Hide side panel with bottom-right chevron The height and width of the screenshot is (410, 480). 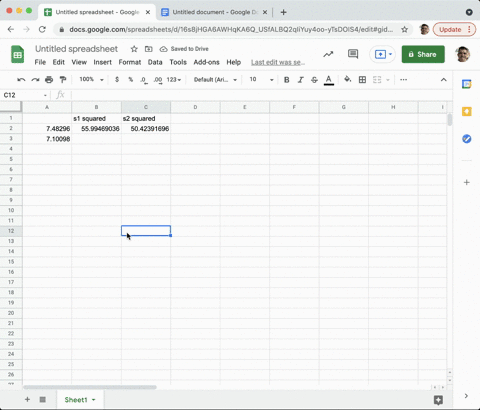point(466,396)
